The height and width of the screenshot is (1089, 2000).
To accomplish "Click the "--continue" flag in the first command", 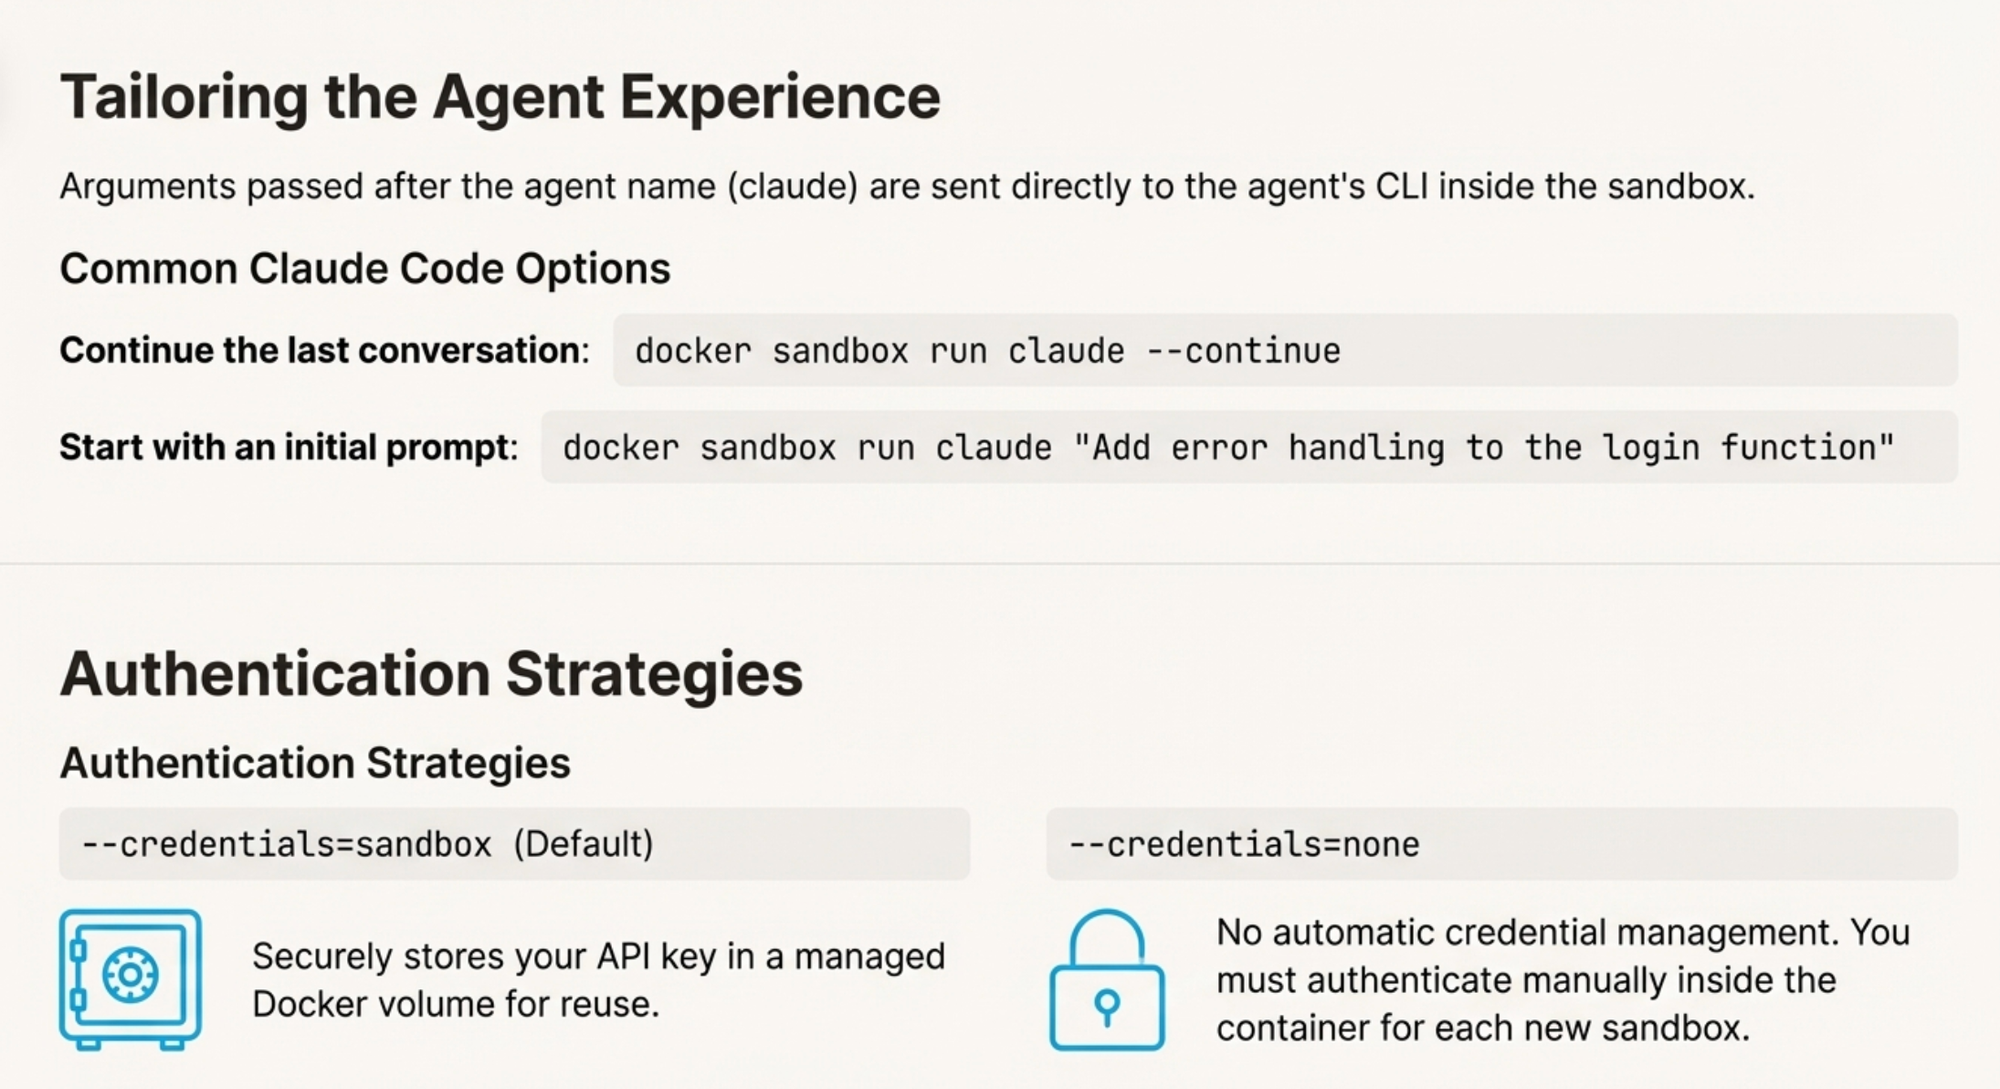I will [x=1243, y=351].
